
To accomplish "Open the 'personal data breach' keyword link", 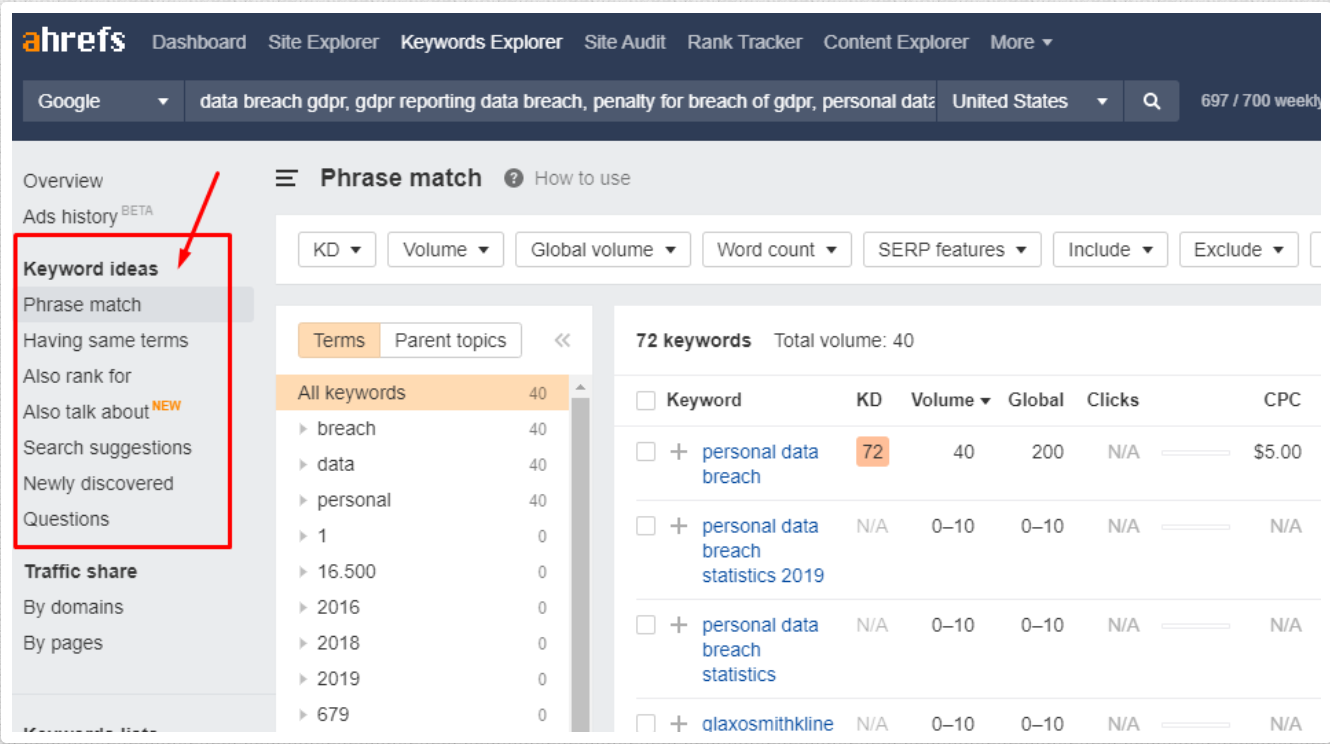I will coord(760,464).
